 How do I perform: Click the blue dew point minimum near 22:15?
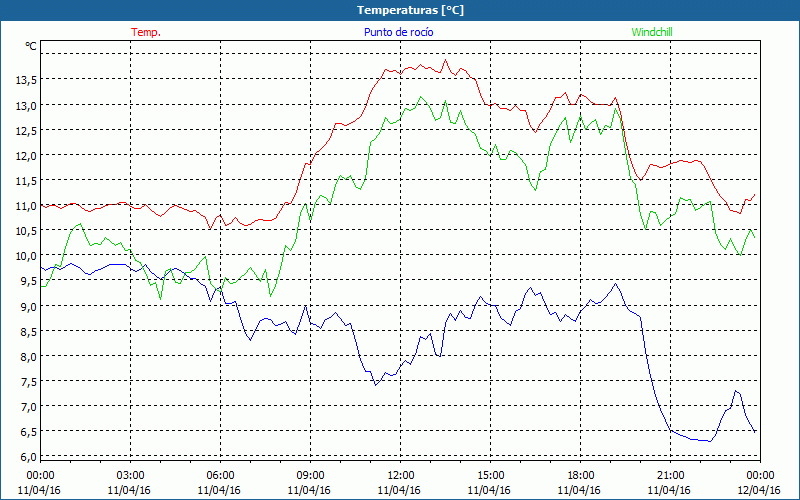710,441
